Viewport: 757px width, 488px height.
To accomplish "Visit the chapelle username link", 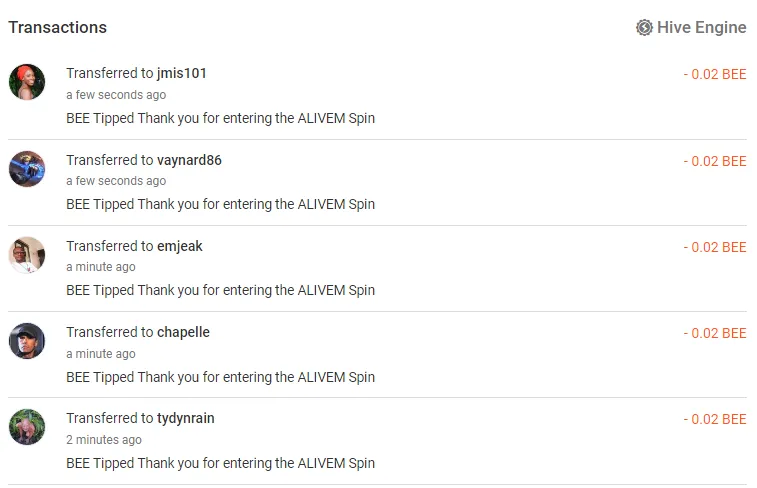I will [183, 332].
